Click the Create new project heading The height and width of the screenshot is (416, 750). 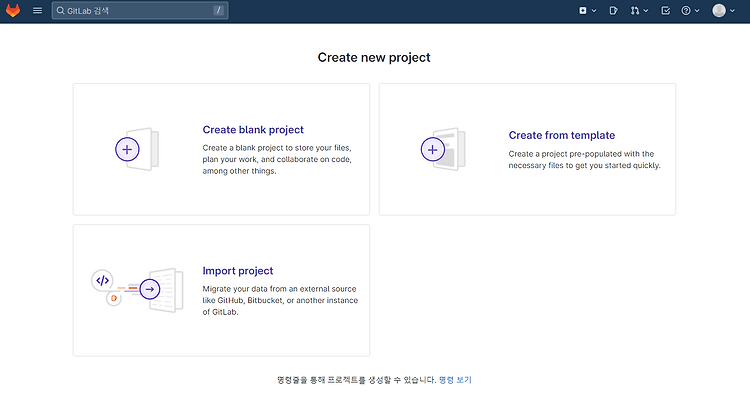tap(374, 57)
